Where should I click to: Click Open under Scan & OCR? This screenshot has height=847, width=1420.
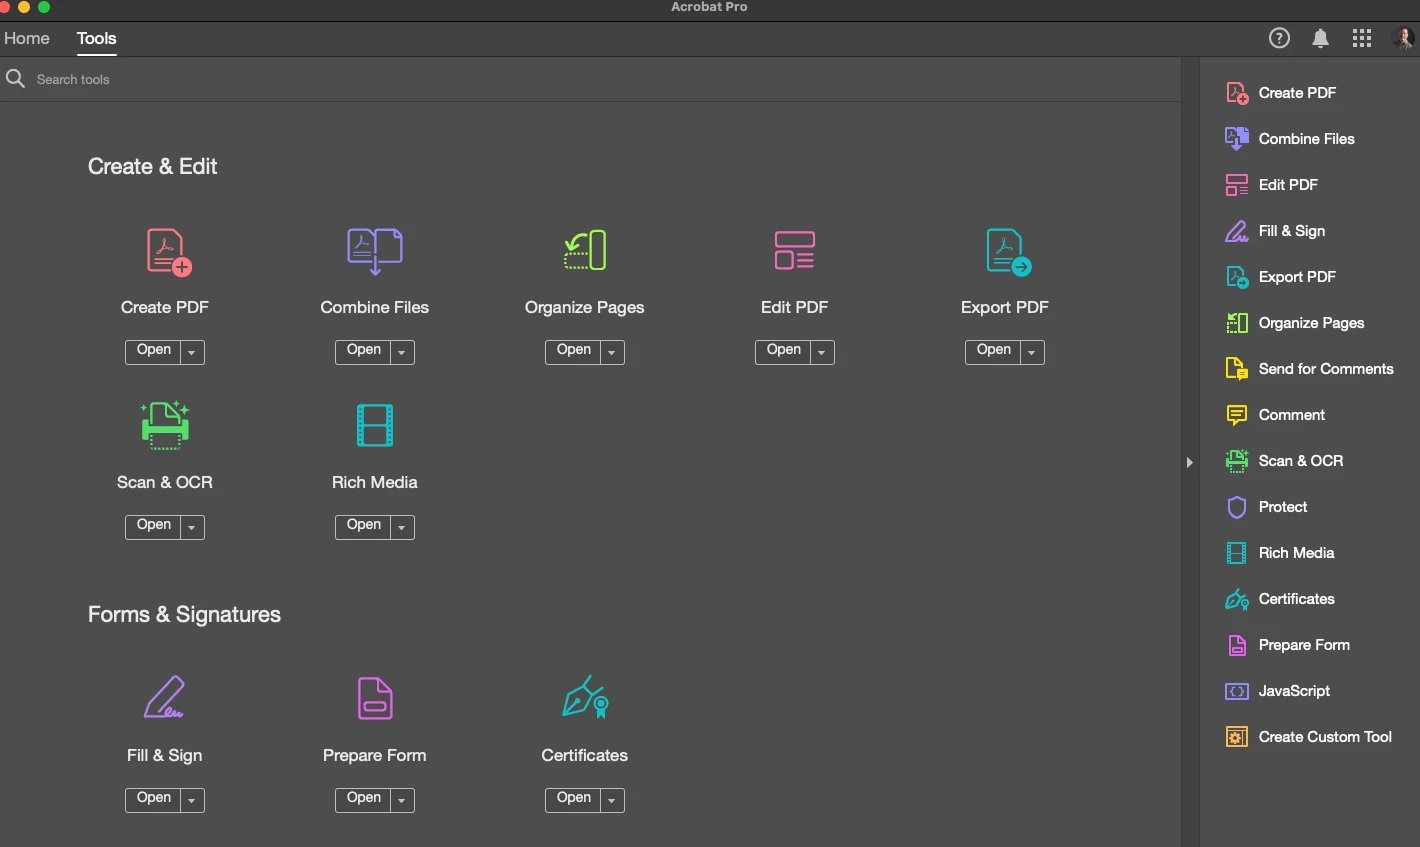coord(153,527)
